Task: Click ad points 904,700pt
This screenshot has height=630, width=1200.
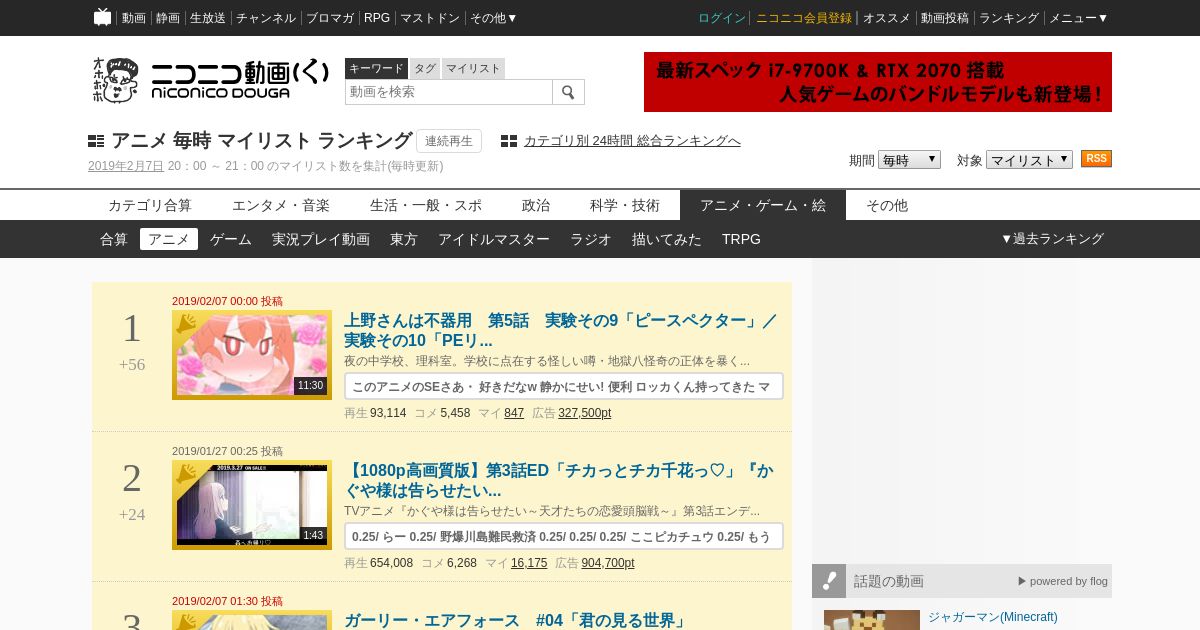Action: 608,563
